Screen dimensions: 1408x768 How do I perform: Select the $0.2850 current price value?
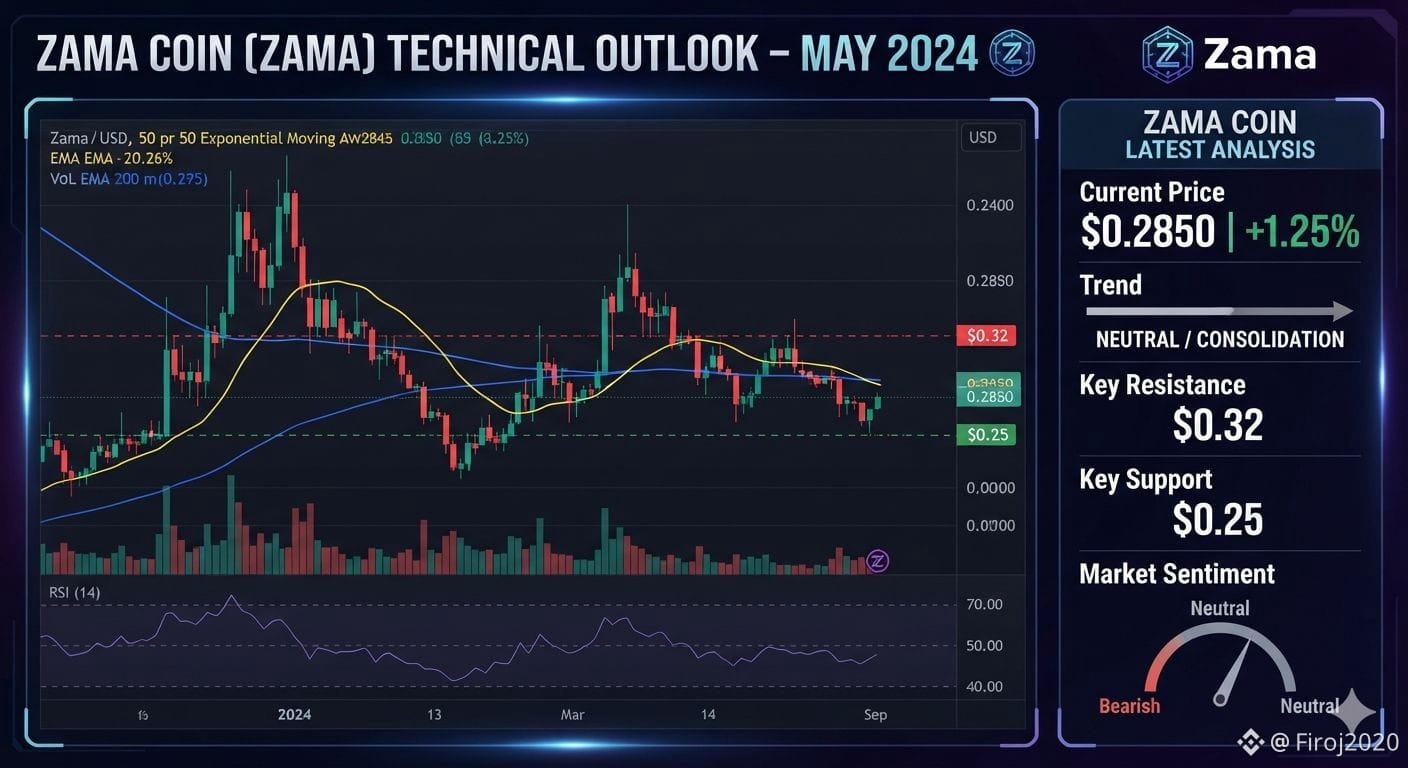1148,232
